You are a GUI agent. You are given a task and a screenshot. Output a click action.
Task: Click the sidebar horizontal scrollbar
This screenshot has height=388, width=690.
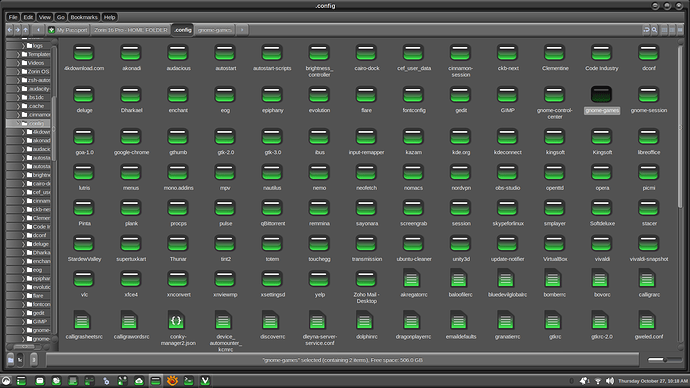pos(24,347)
